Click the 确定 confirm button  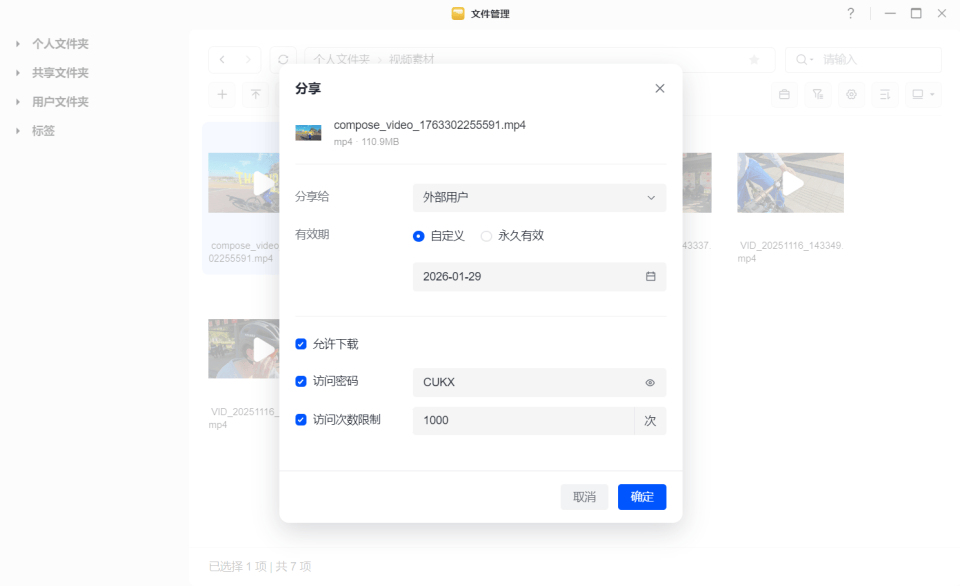642,497
